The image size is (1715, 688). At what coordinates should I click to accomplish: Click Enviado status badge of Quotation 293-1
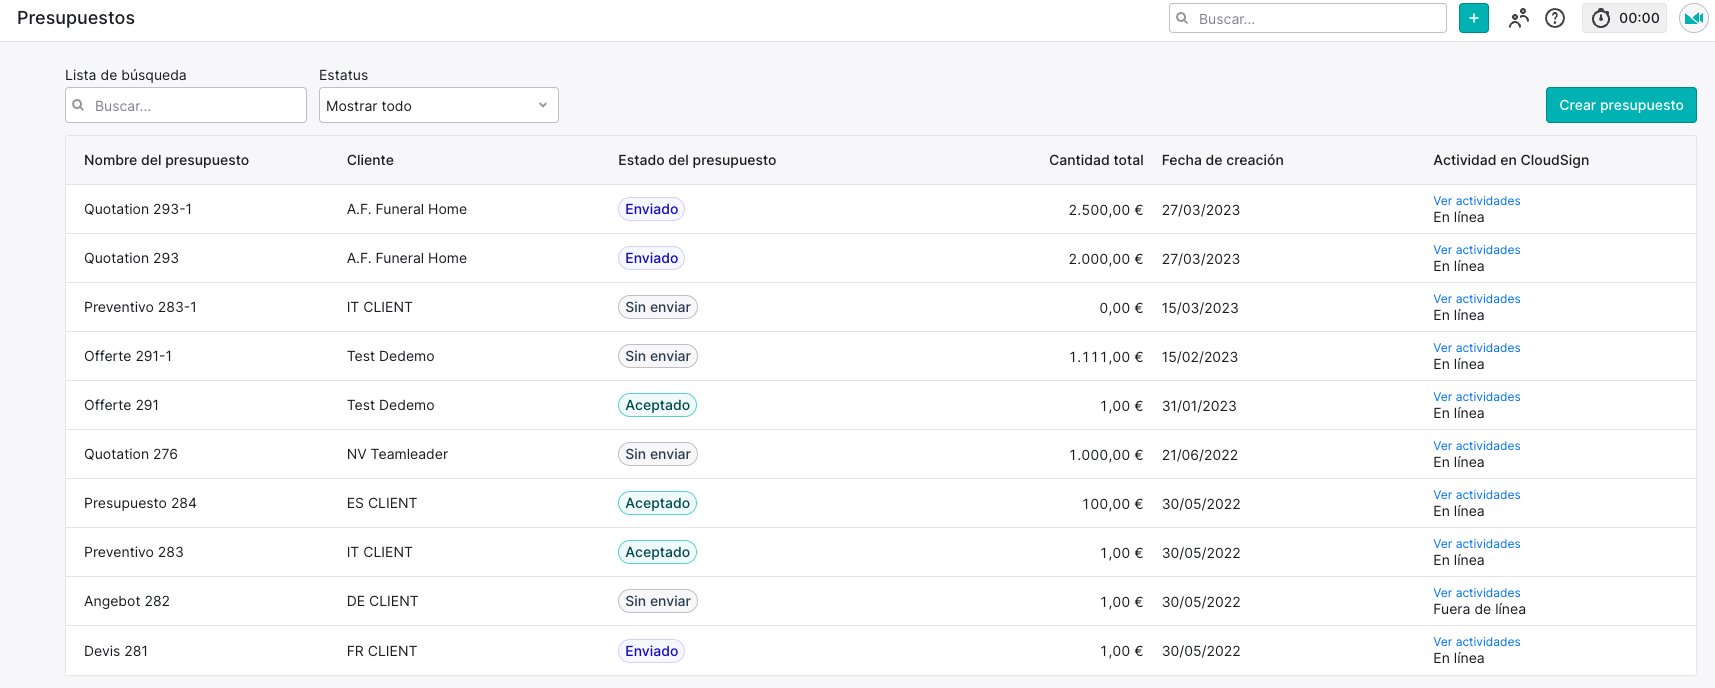(651, 209)
